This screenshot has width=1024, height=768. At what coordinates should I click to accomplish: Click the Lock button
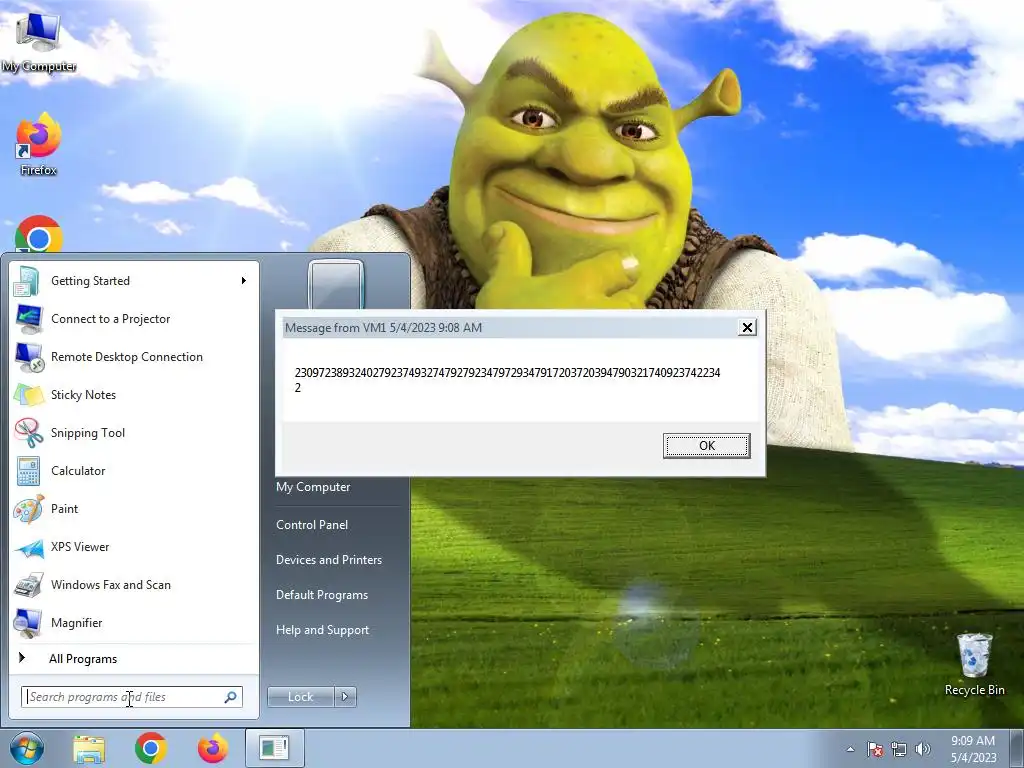click(x=301, y=697)
